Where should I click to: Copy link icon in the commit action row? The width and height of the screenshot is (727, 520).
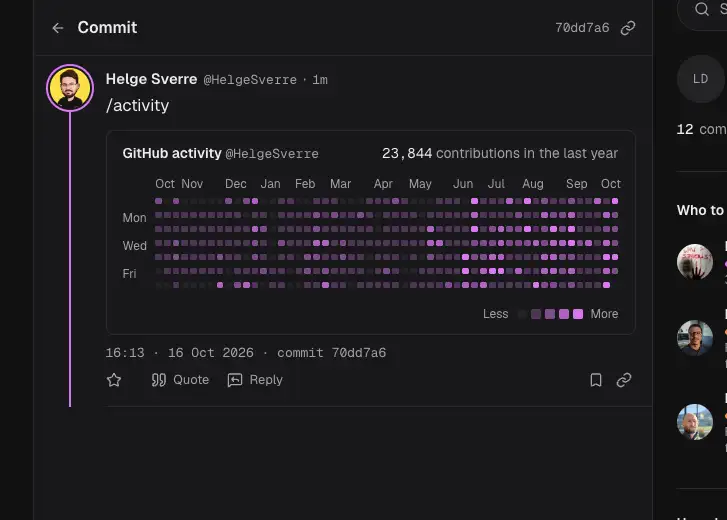pos(624,380)
